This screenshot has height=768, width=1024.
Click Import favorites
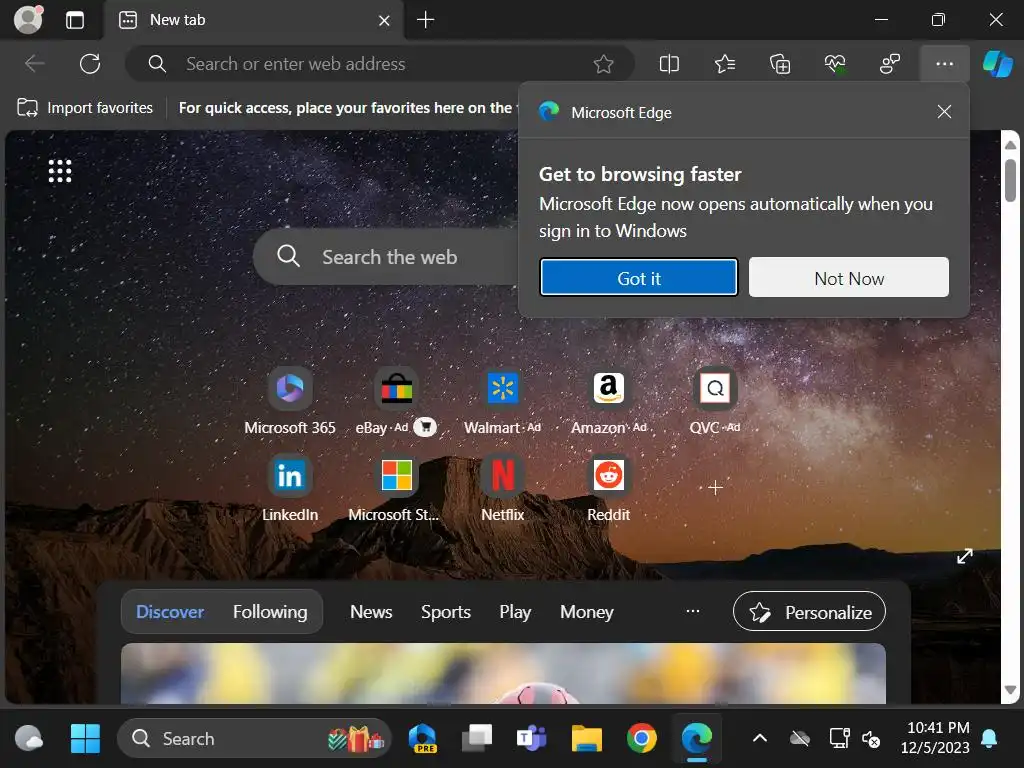(85, 108)
